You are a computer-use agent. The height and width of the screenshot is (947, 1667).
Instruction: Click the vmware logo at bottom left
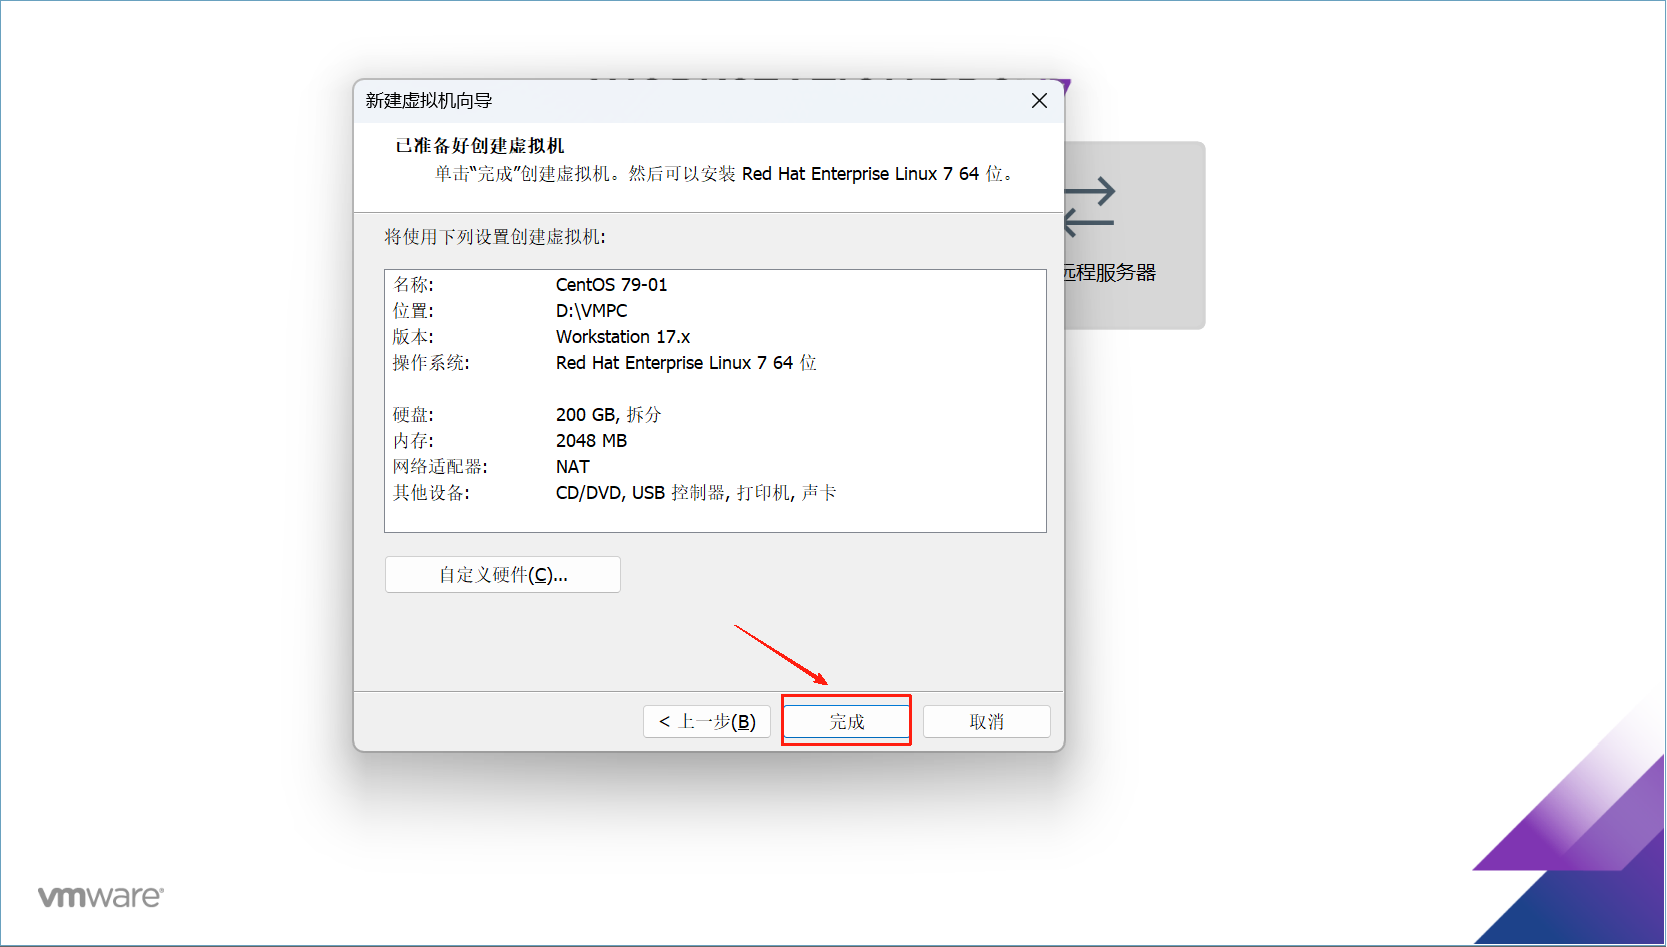(x=101, y=896)
